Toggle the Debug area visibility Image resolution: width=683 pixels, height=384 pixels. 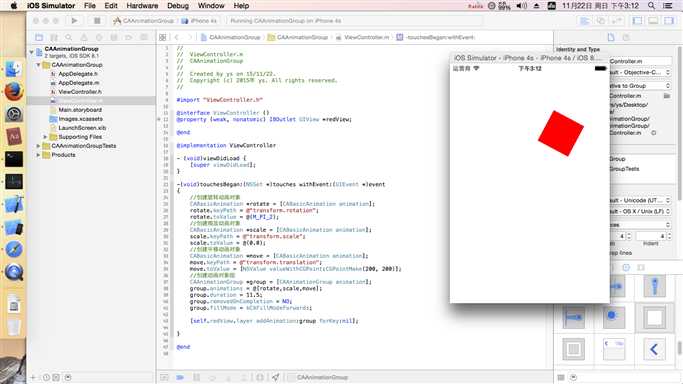point(653,20)
